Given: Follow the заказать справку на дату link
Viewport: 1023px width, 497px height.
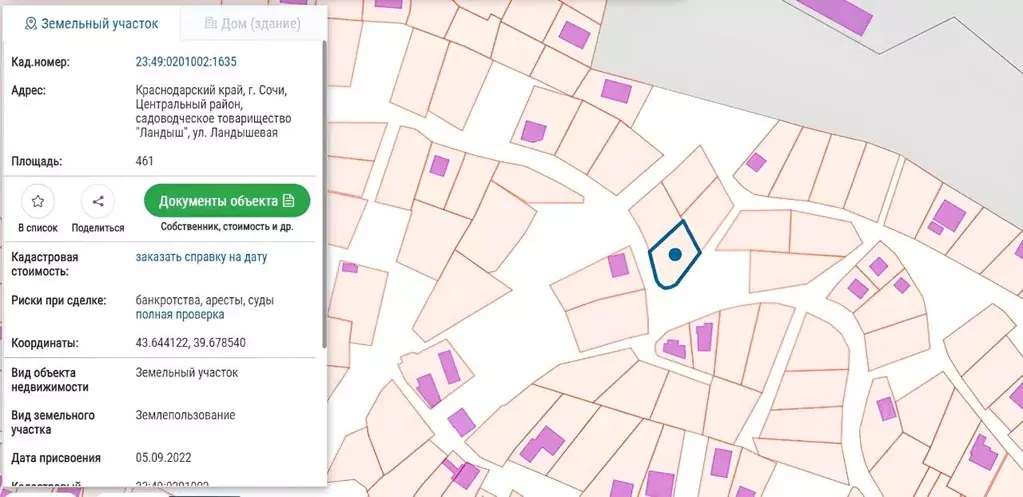Looking at the screenshot, I should pos(202,257).
